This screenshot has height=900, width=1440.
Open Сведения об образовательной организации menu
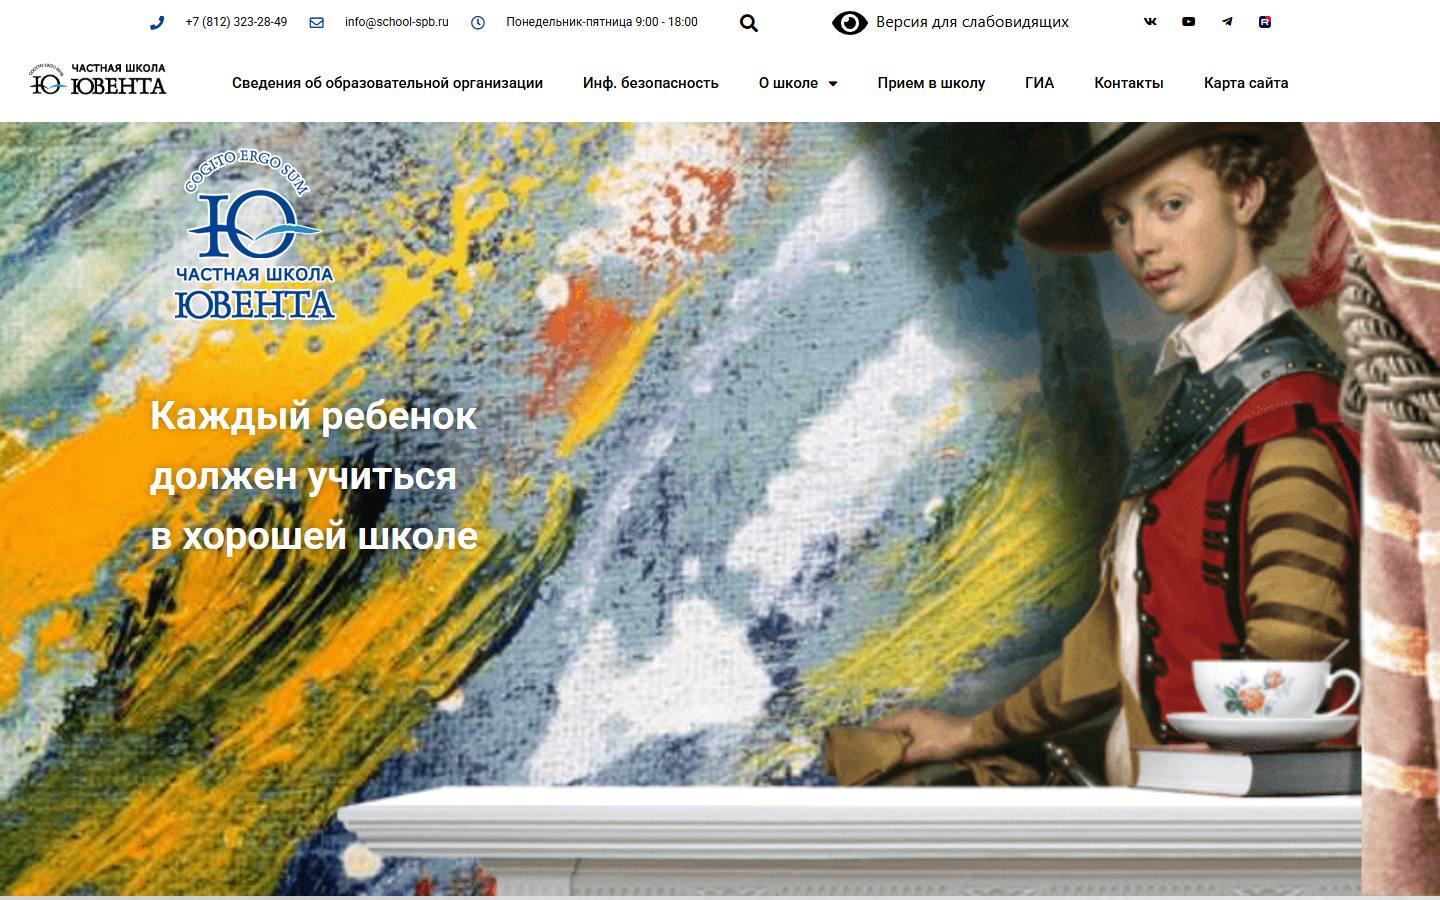coord(387,83)
